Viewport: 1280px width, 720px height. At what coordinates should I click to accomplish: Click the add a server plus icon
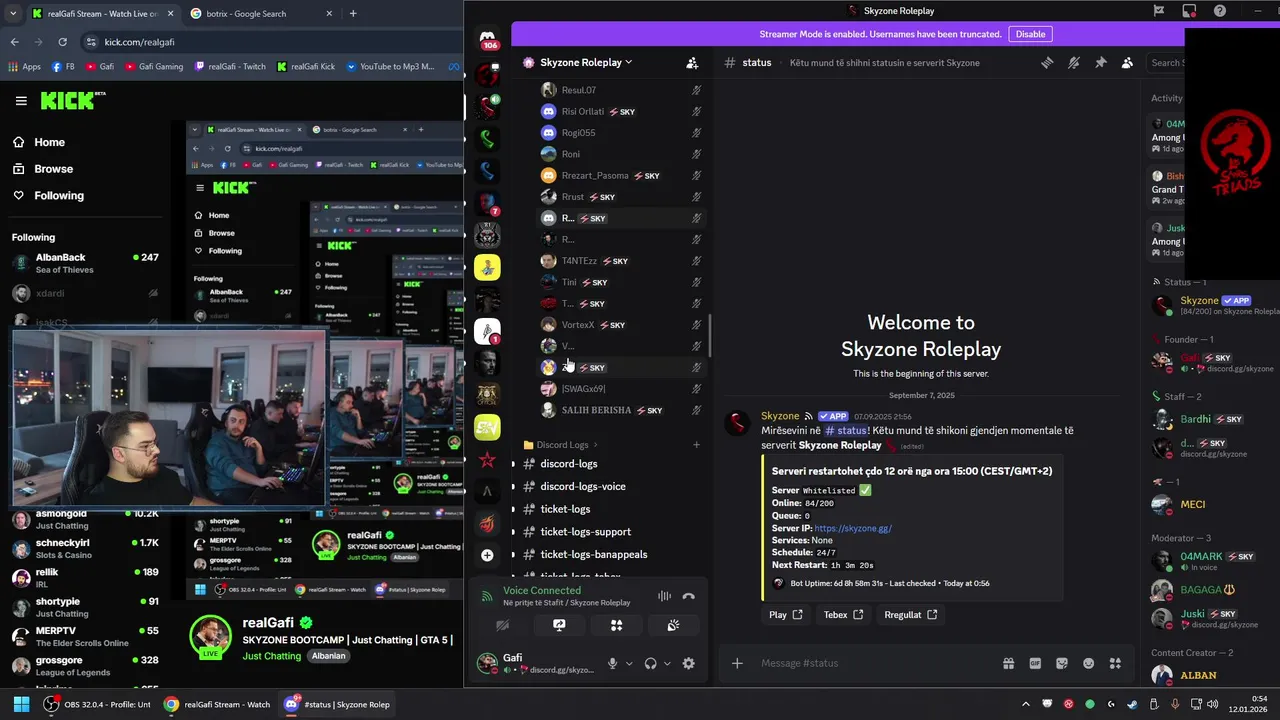[x=487, y=555]
